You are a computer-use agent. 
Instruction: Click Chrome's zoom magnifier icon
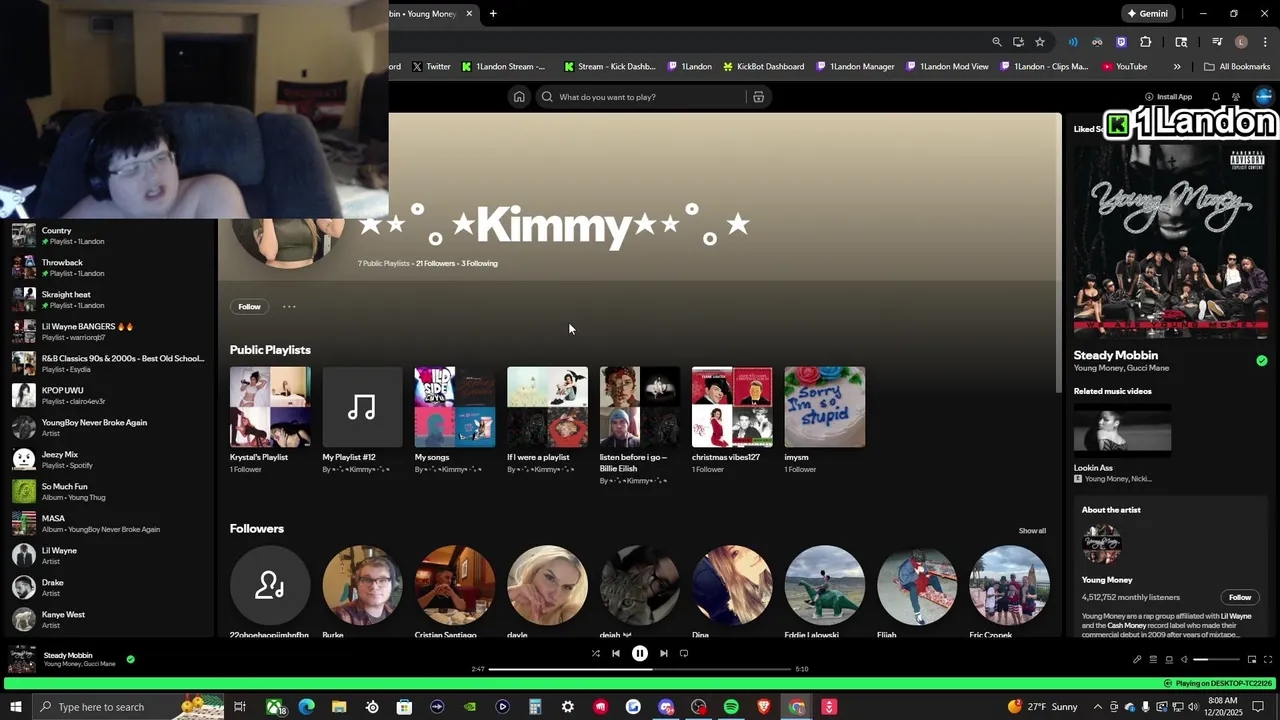pyautogui.click(x=996, y=42)
